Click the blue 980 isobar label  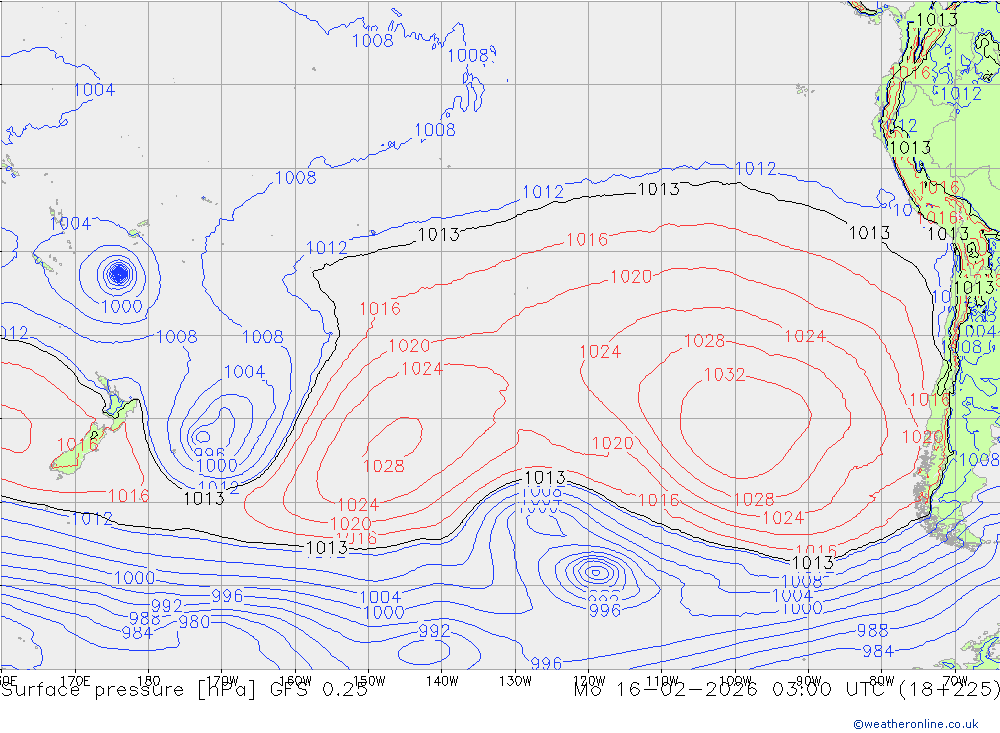pyautogui.click(x=195, y=622)
